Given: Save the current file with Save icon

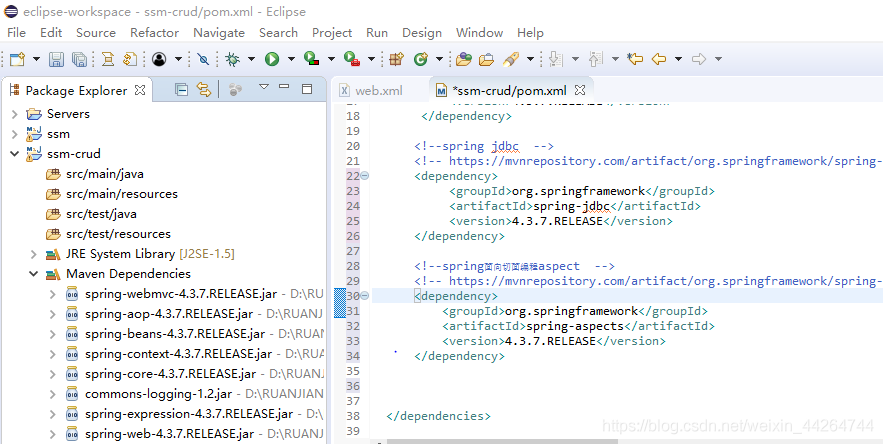Looking at the screenshot, I should pos(56,59).
